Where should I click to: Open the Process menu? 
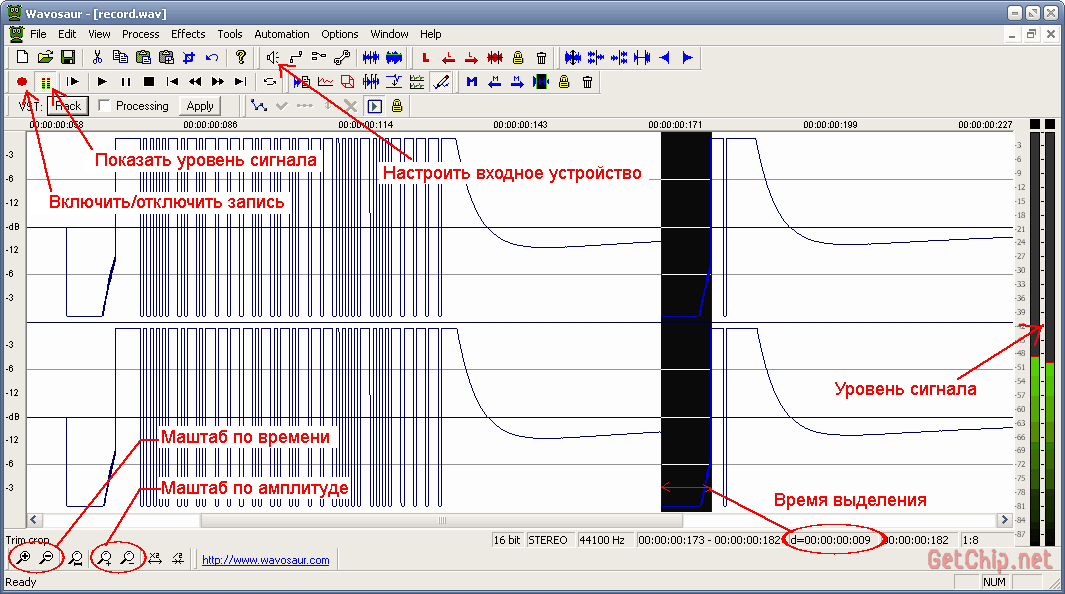pos(141,34)
